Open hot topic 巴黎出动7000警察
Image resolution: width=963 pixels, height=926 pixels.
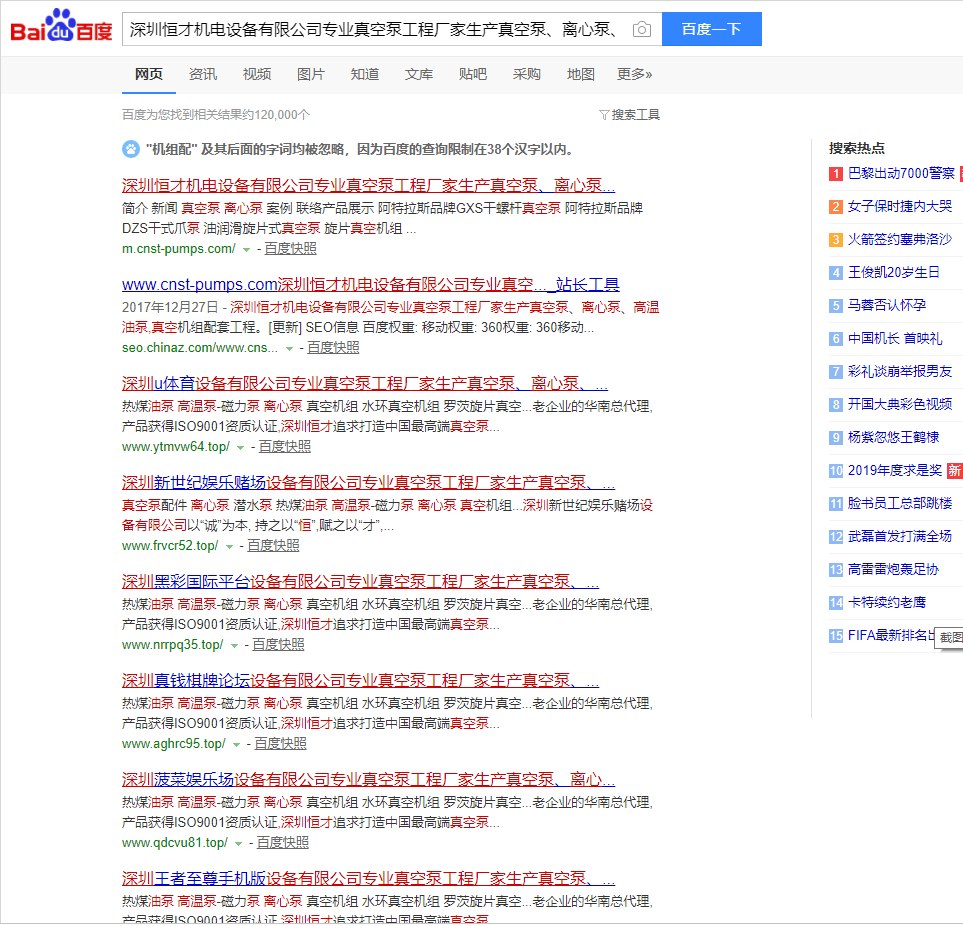[901, 173]
